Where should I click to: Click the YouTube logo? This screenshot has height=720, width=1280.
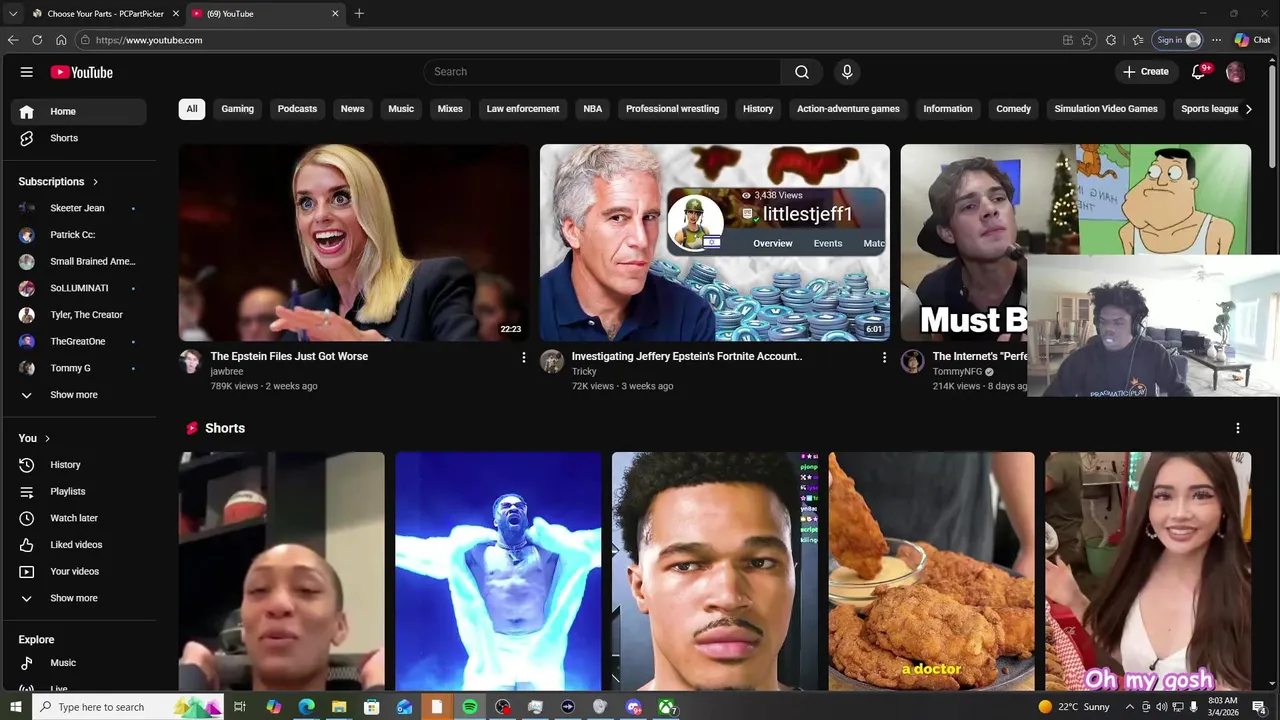click(x=81, y=72)
